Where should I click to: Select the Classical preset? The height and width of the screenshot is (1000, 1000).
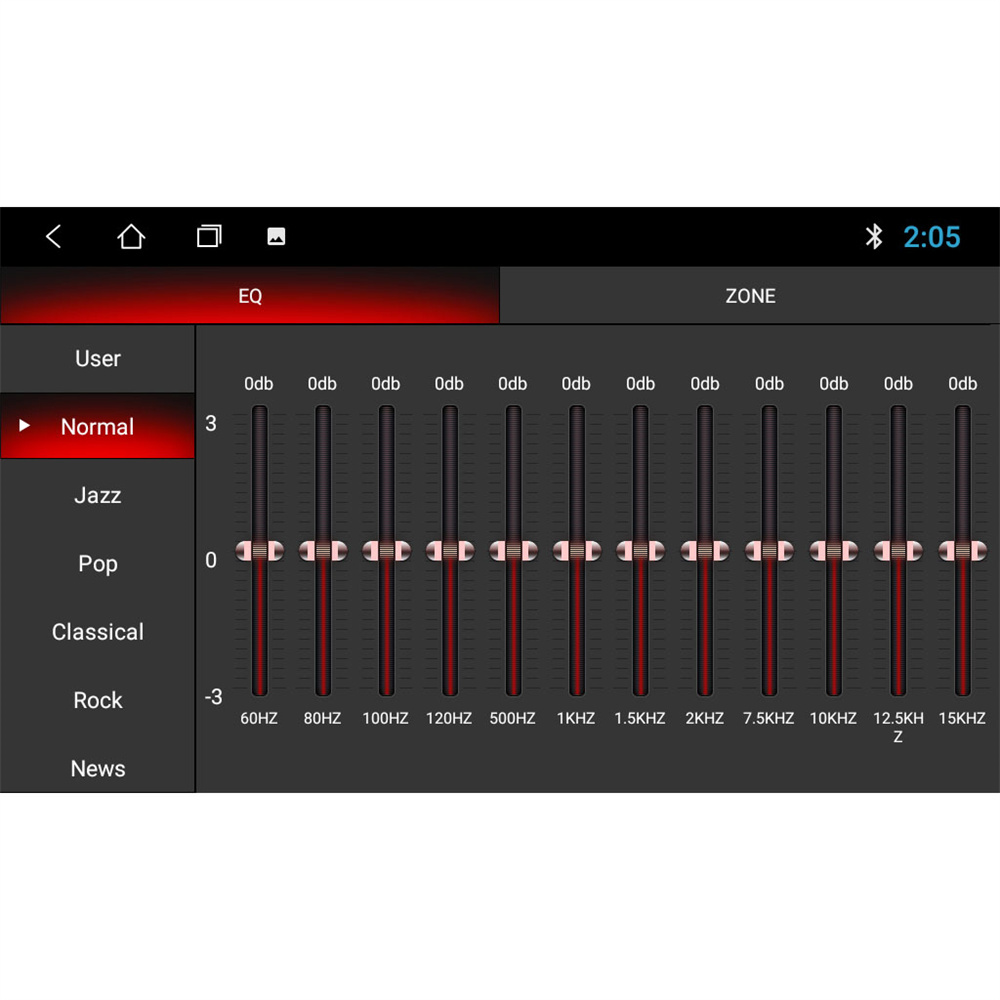tap(98, 632)
